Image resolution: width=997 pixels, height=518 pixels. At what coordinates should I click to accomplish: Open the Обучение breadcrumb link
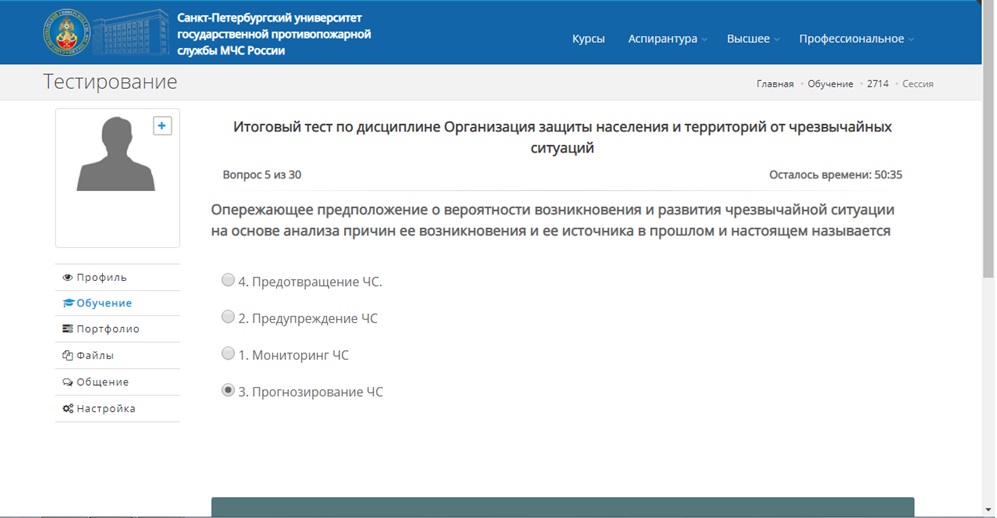830,84
